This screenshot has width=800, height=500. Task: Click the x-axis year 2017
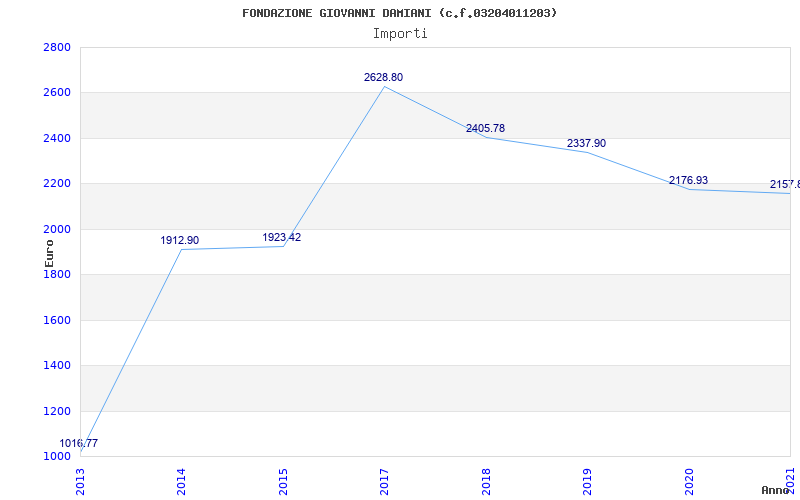[385, 482]
